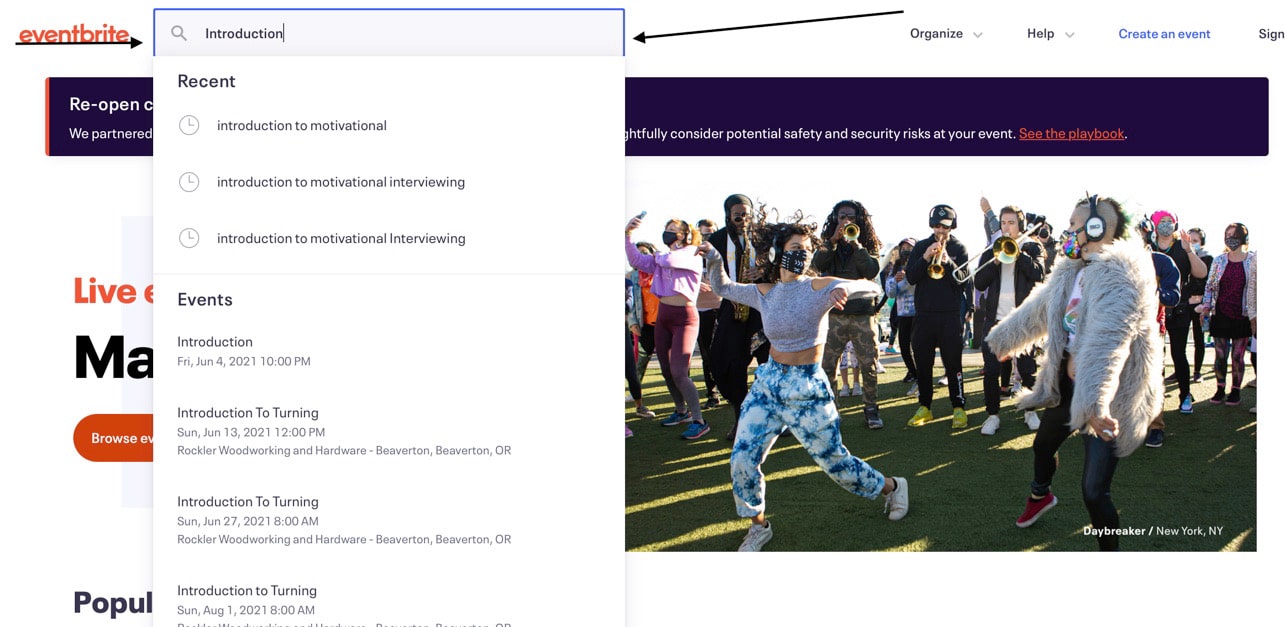This screenshot has width=1287, height=627.
Task: Click the Create an event link
Action: point(1164,34)
